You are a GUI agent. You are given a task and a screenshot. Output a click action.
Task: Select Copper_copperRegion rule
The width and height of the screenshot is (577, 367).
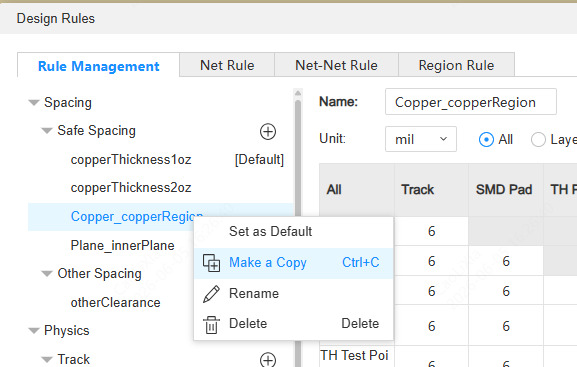click(137, 216)
